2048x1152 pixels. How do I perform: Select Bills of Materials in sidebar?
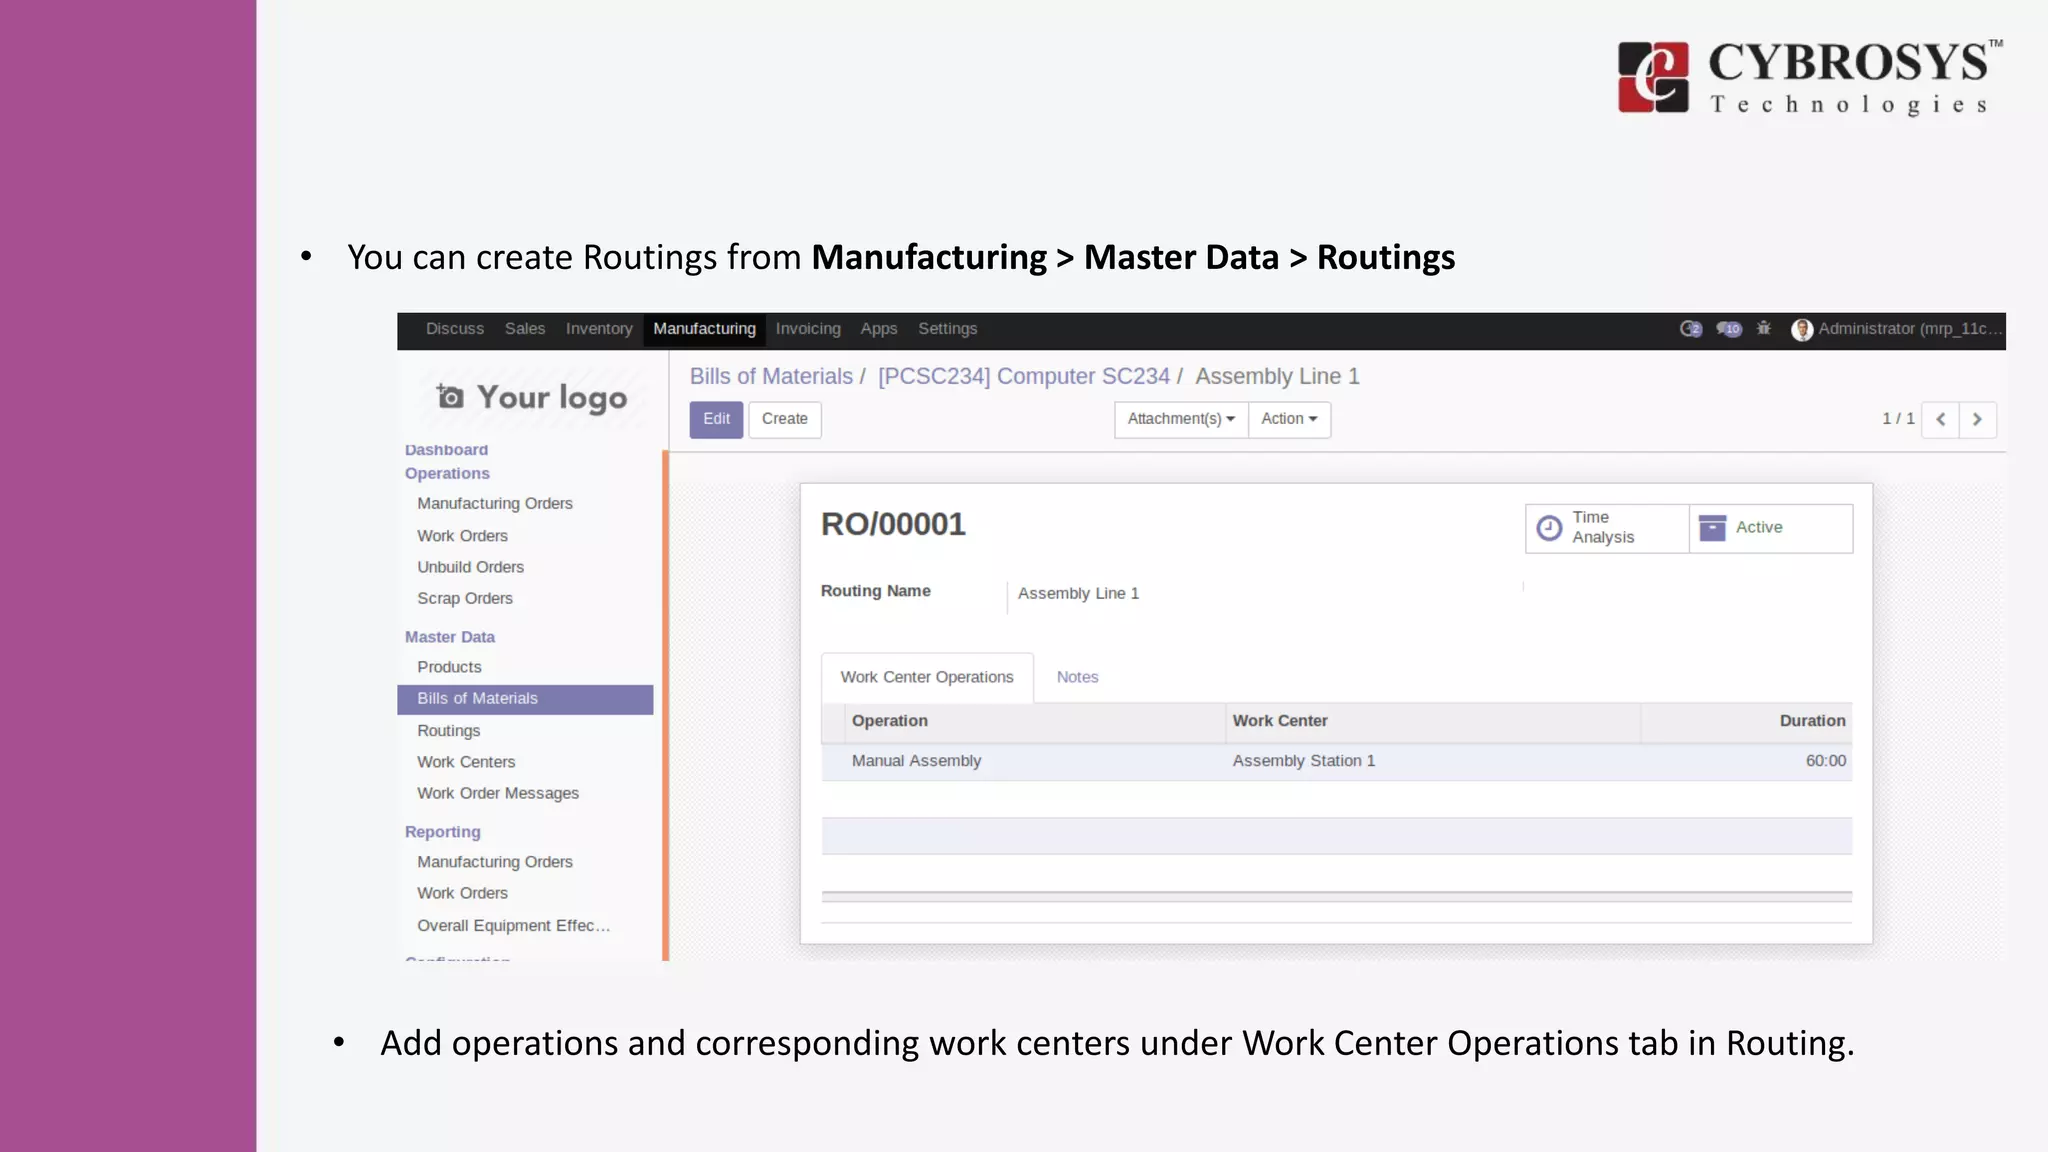(x=525, y=699)
